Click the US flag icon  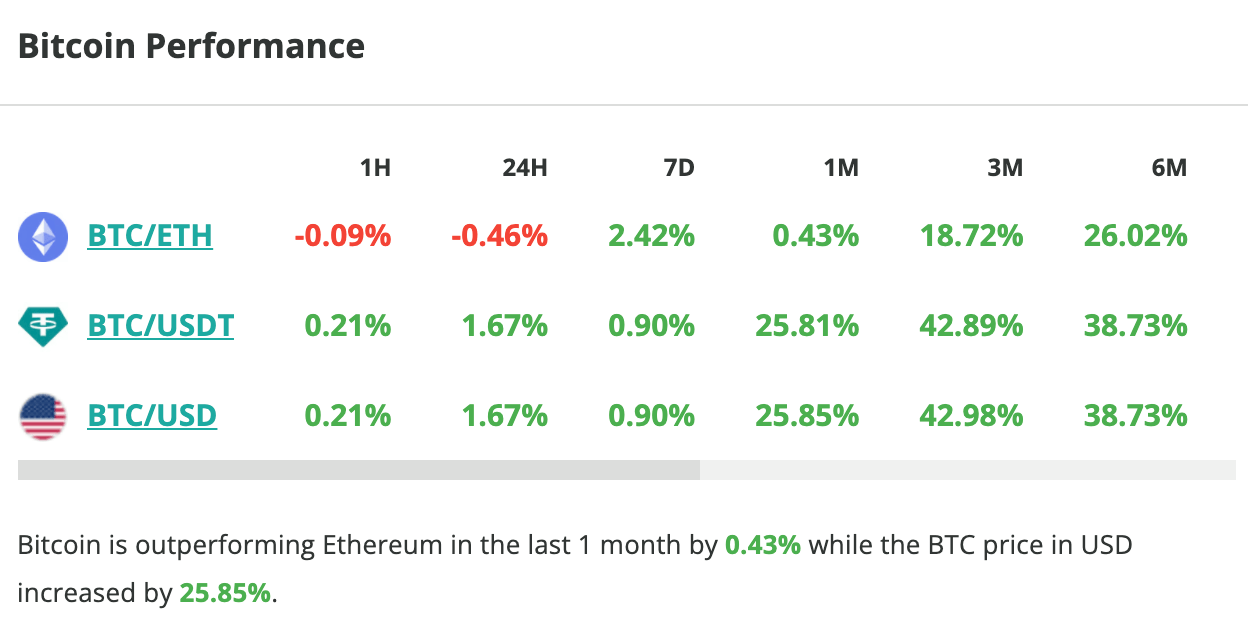43,416
